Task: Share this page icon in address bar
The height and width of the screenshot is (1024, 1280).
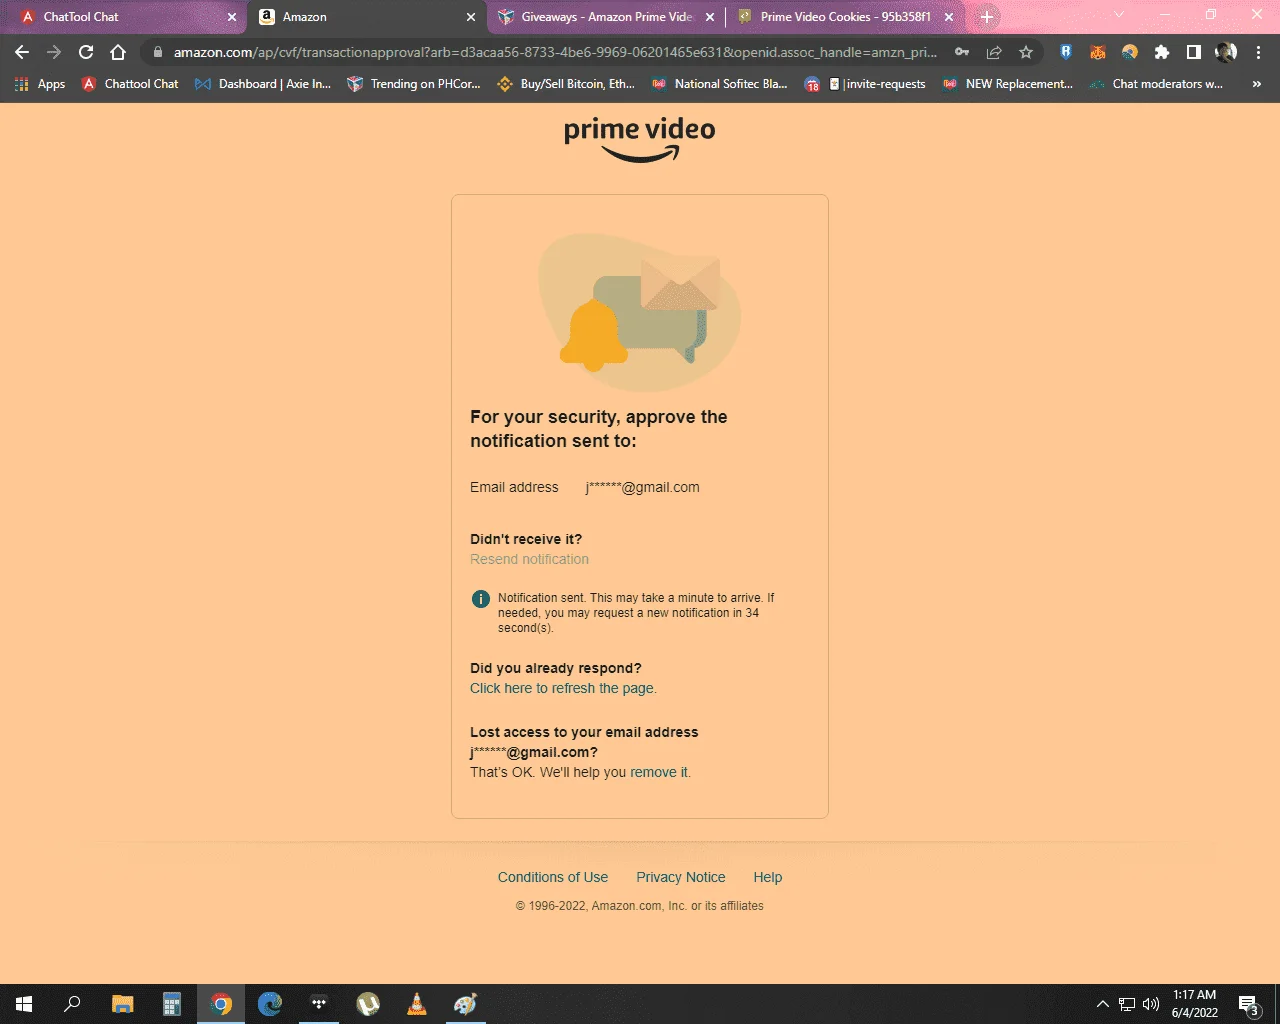Action: point(994,52)
